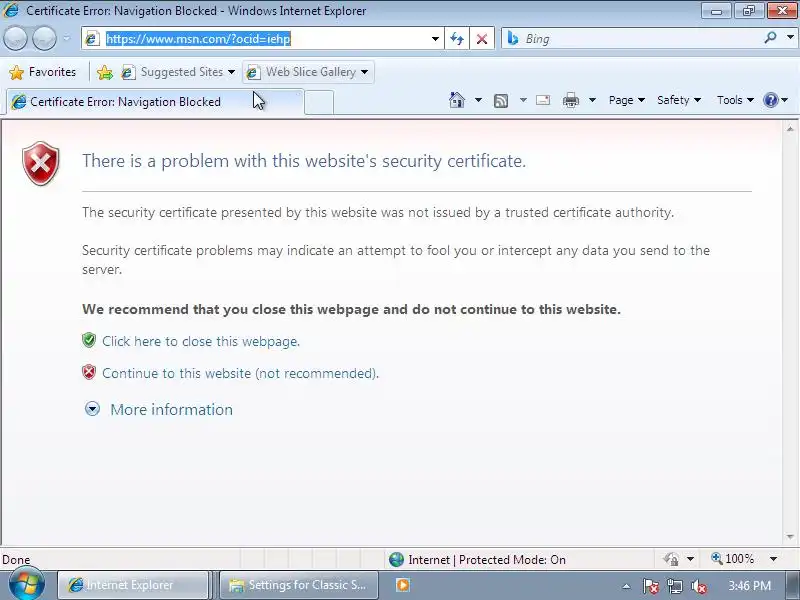The image size is (800, 600).
Task: Open the Page menu
Action: pyautogui.click(x=627, y=100)
